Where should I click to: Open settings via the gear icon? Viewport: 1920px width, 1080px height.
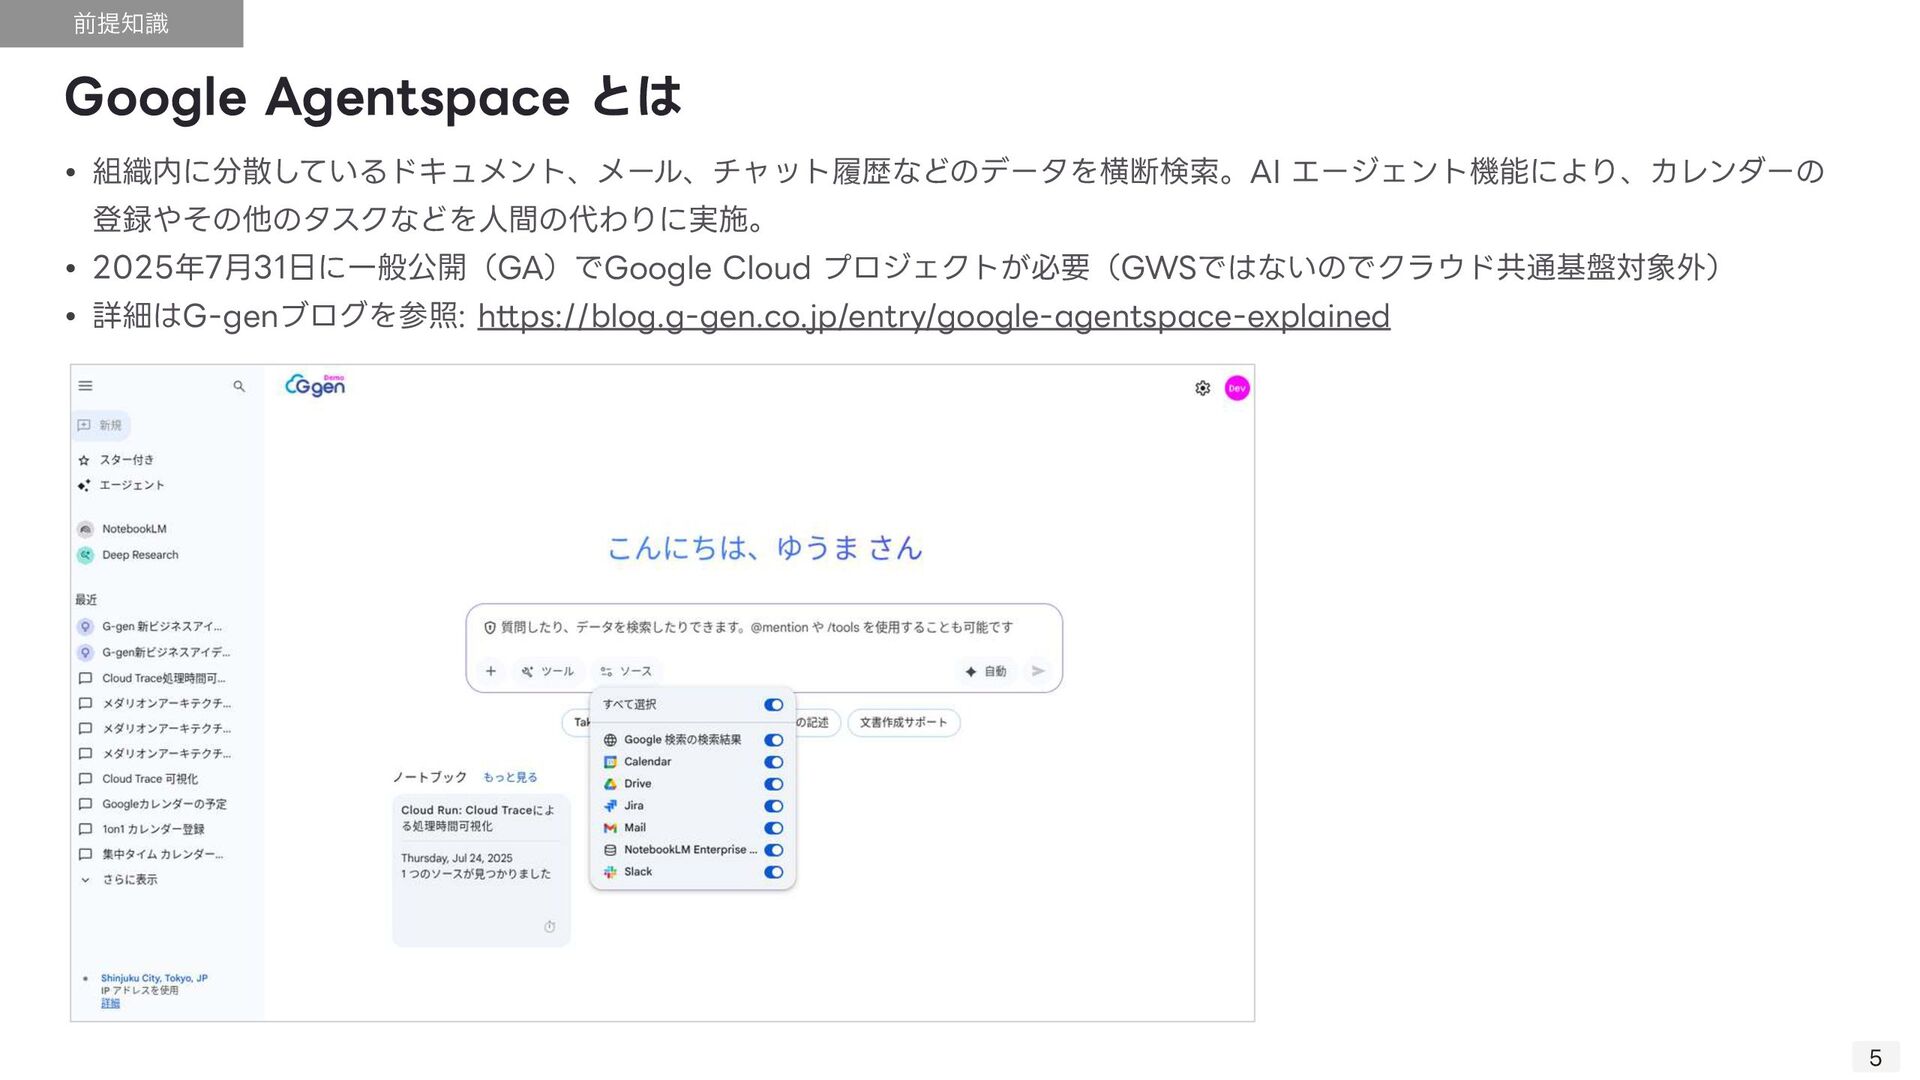pos(1203,388)
